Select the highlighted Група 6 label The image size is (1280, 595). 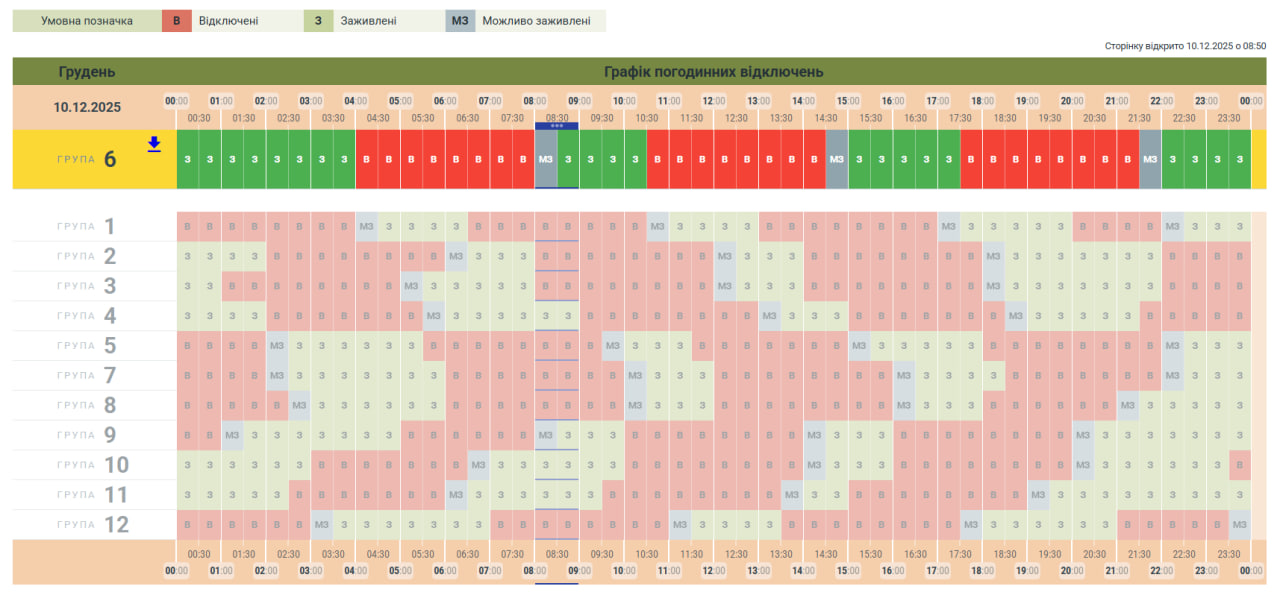[88, 159]
